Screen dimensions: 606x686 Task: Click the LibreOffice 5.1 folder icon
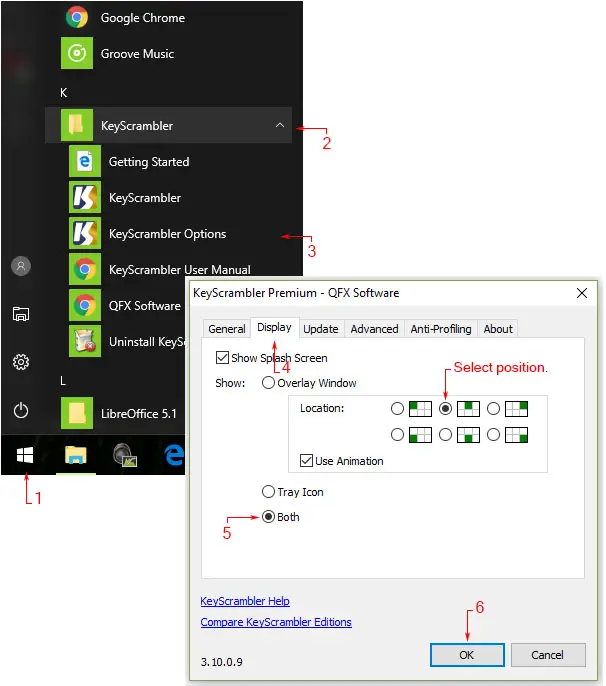77,413
